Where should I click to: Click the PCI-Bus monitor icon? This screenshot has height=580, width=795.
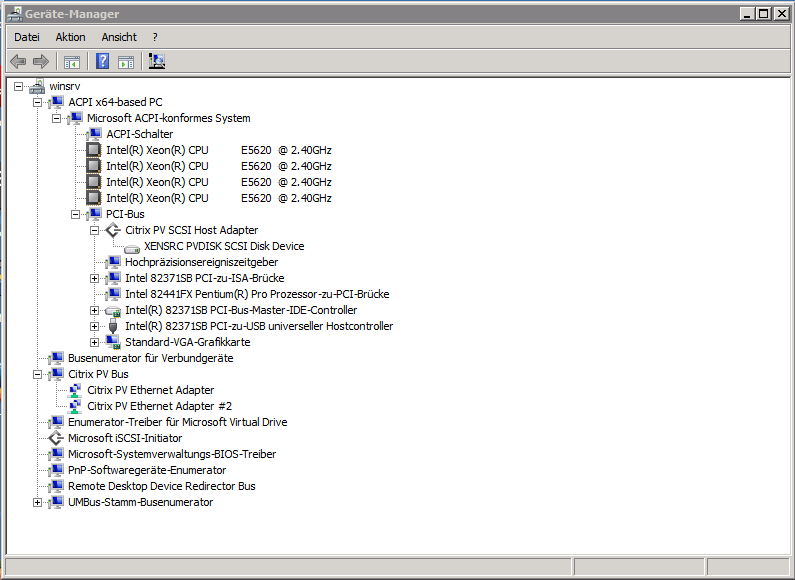pos(94,214)
